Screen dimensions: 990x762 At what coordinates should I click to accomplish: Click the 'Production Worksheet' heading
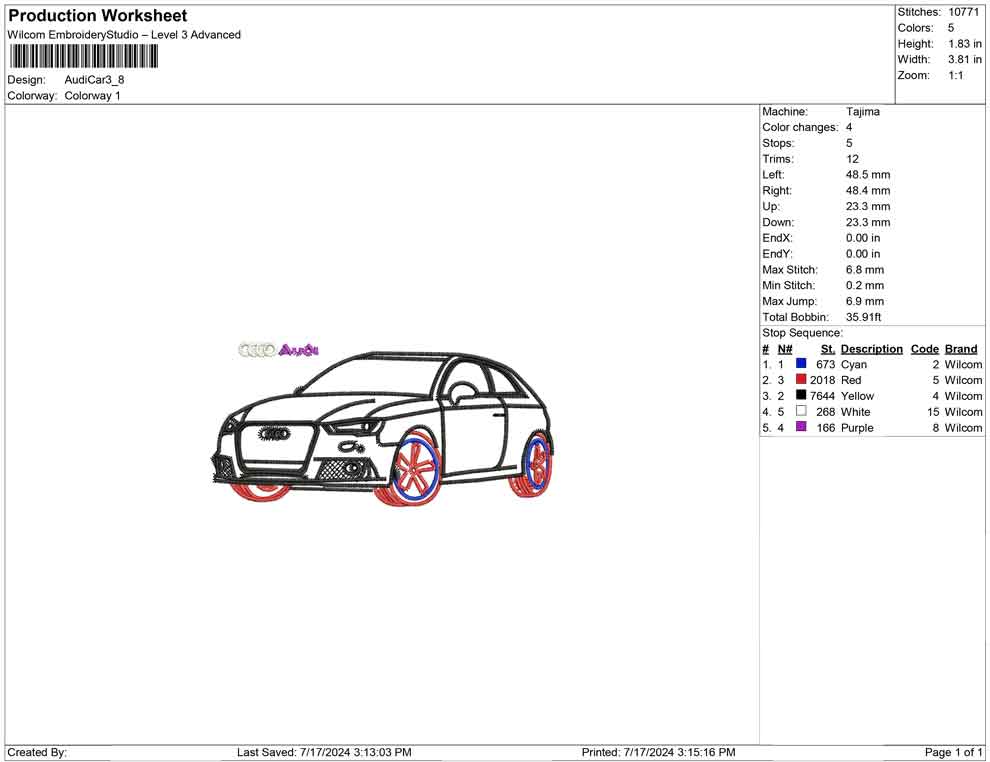(97, 16)
